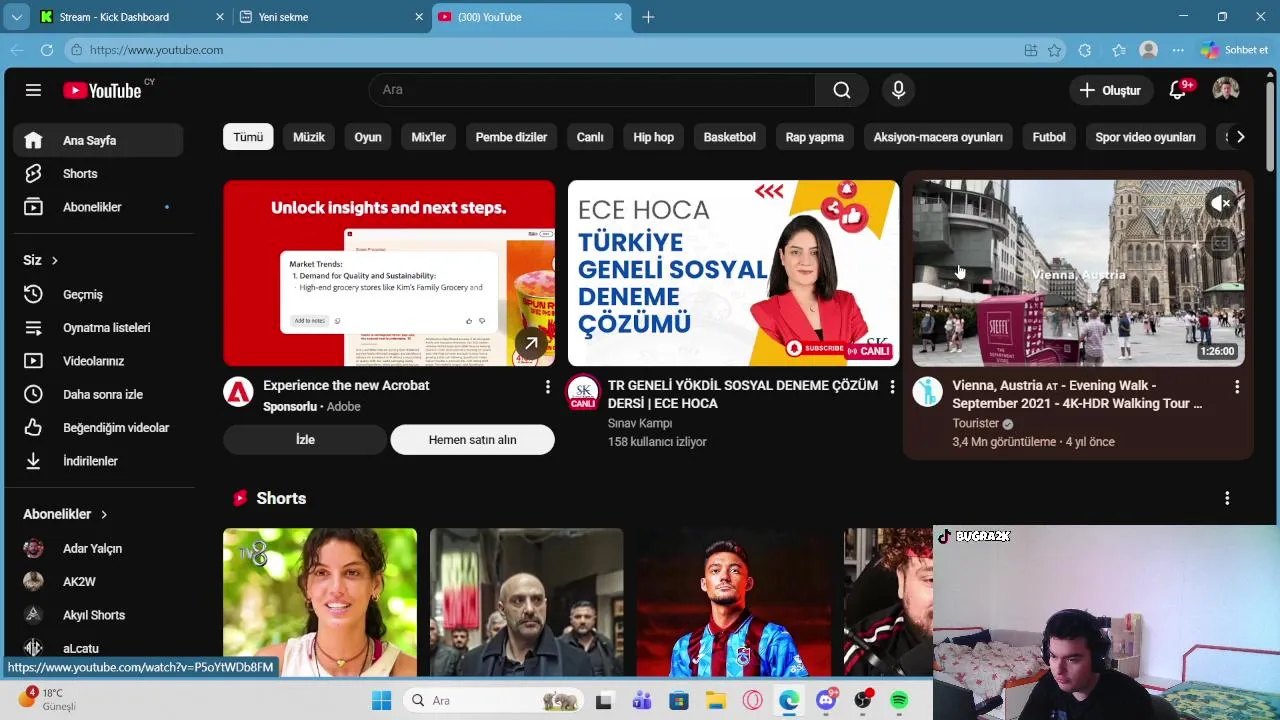Go to the YouTube logo home link
Image resolution: width=1280 pixels, height=720 pixels.
coord(102,91)
